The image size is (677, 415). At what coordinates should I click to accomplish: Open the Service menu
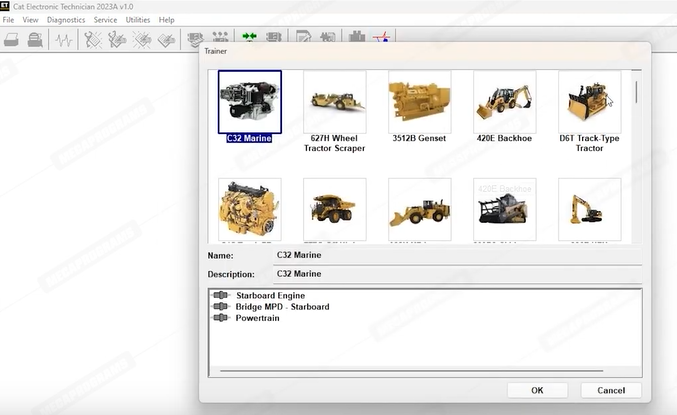[x=105, y=20]
